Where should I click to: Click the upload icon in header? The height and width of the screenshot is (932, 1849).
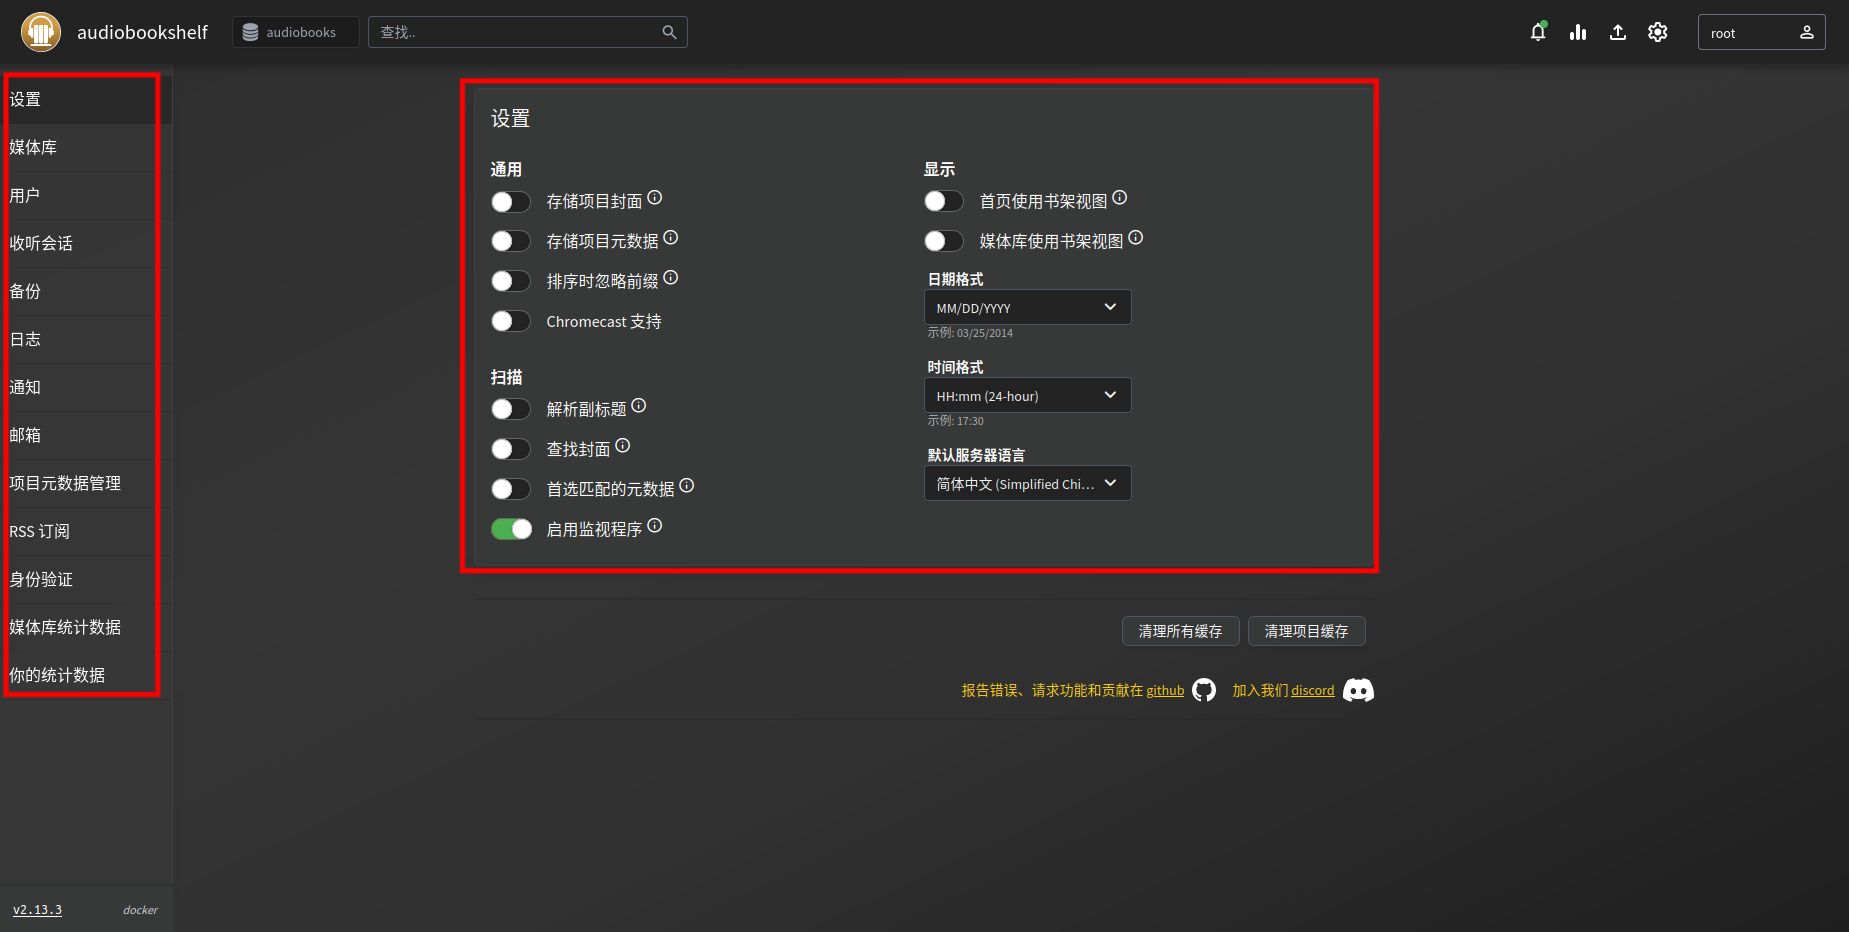pyautogui.click(x=1618, y=32)
